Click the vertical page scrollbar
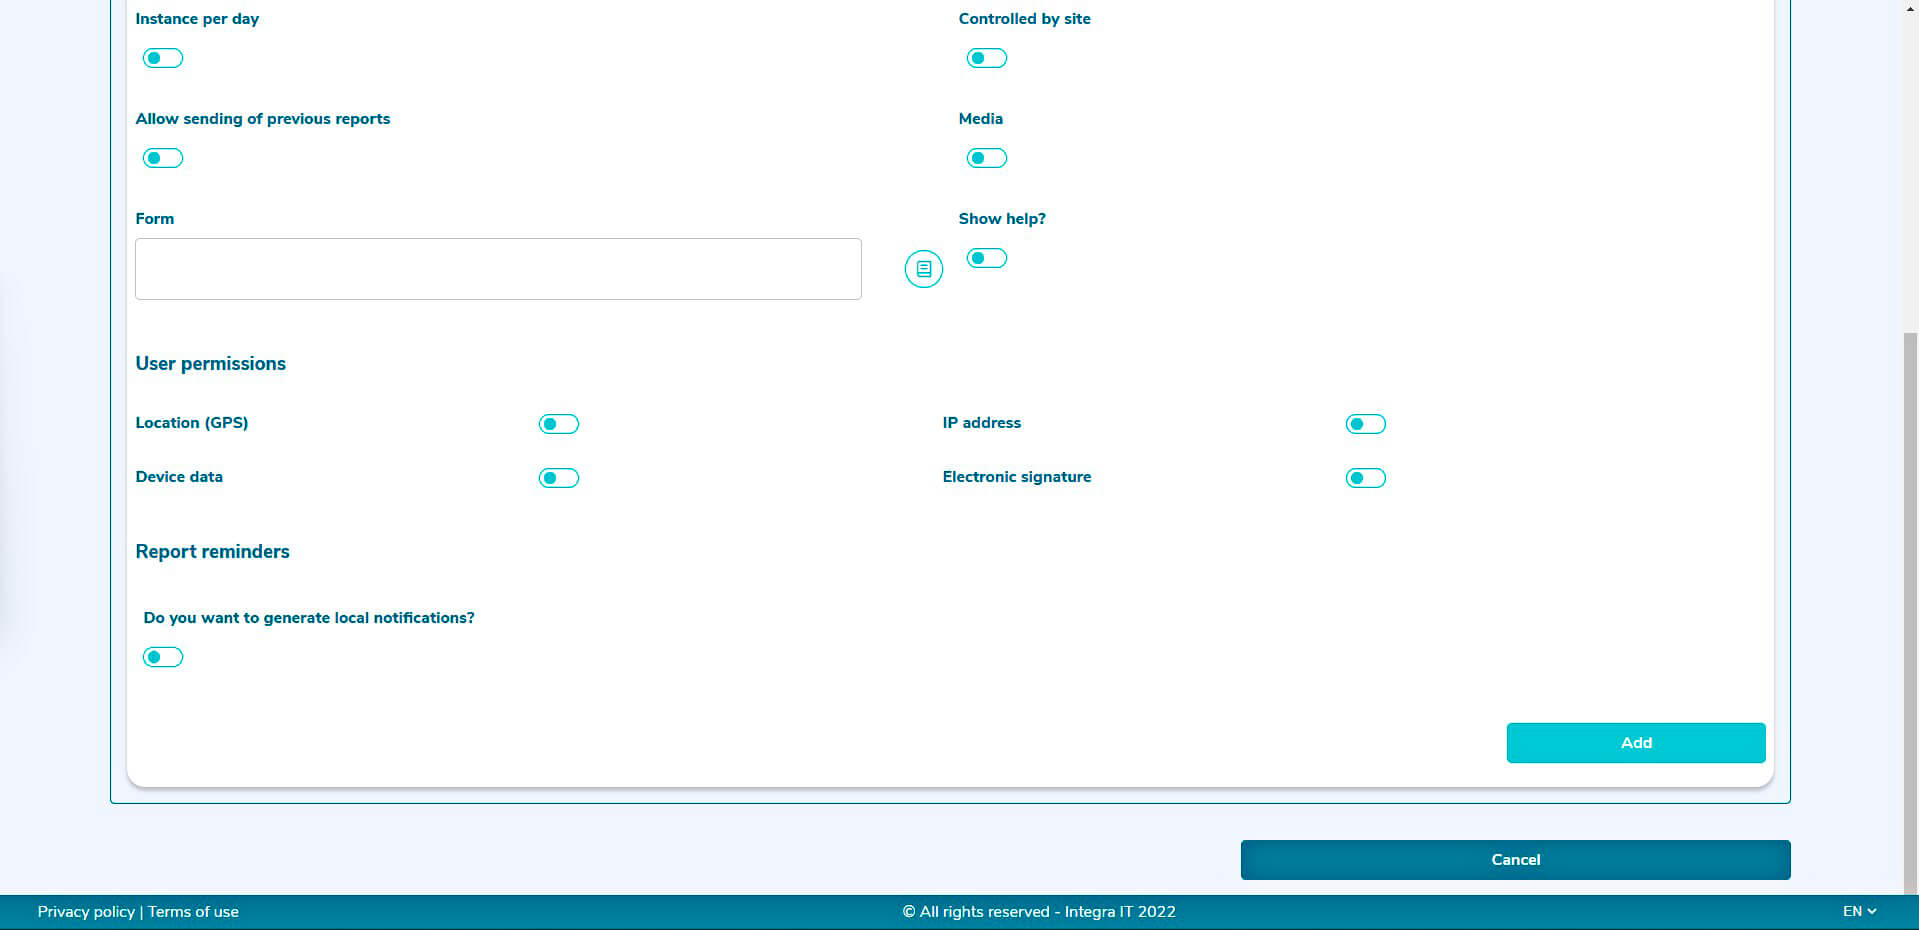Screen dimensions: 1919x930 [x=1910, y=600]
